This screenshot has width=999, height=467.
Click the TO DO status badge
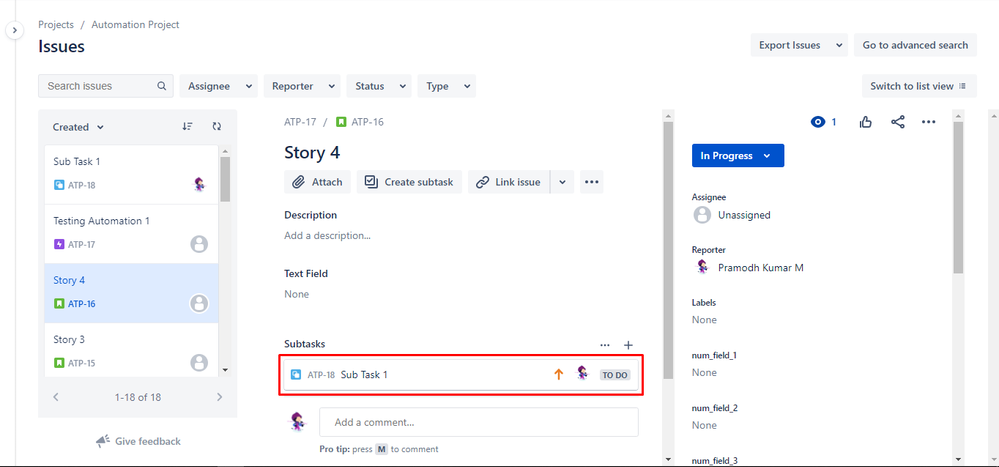tap(615, 375)
